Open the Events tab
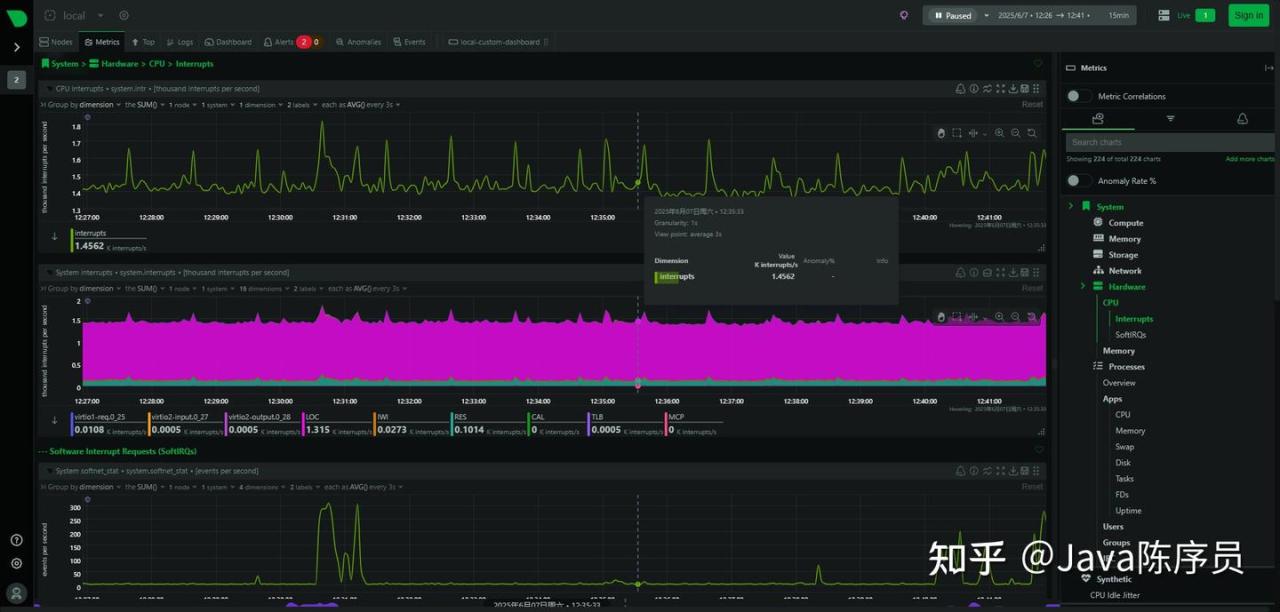 [409, 42]
